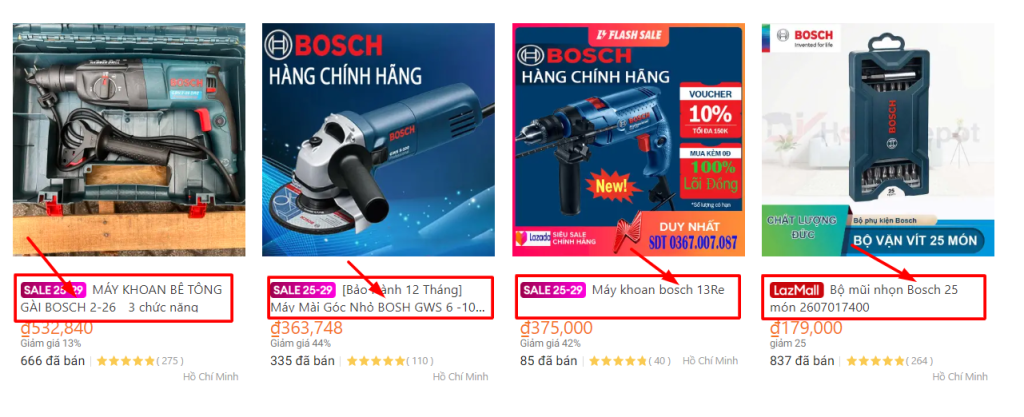Open the Bosch 2-26 hammer drill photo
Image resolution: width=1024 pixels, height=417 pixels.
click(x=129, y=140)
